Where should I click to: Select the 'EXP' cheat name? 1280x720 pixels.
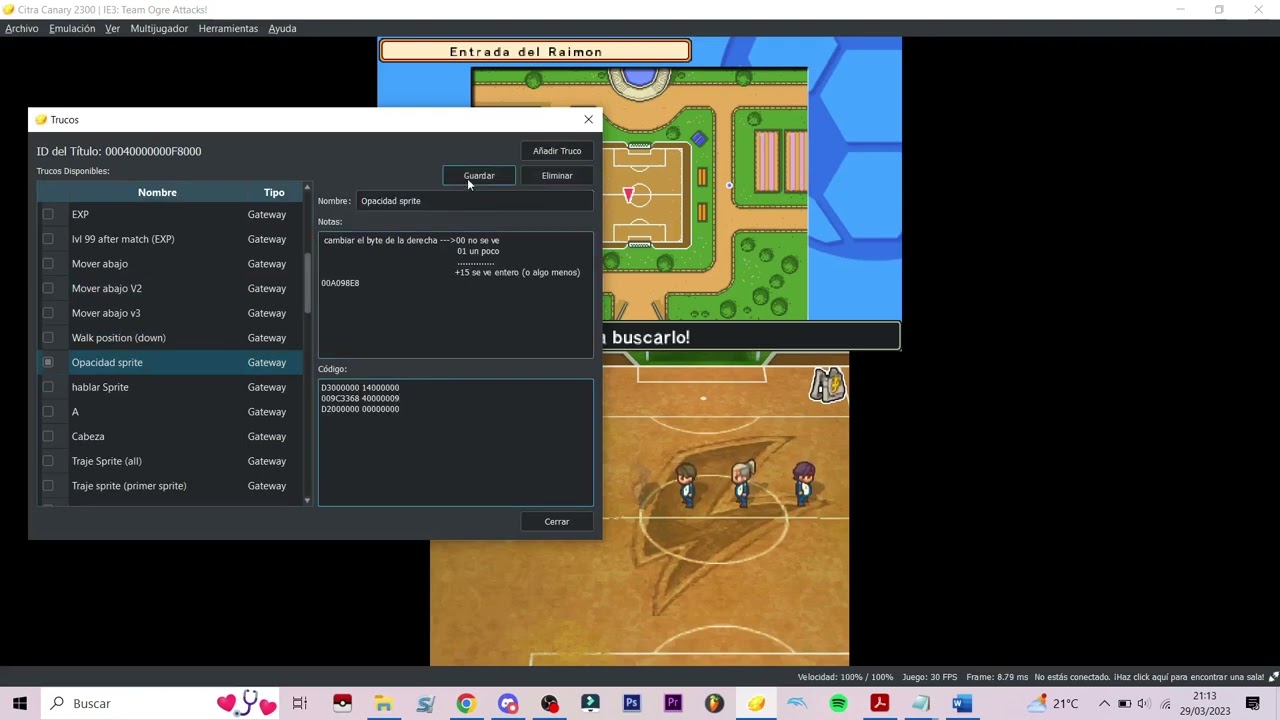[x=80, y=214]
